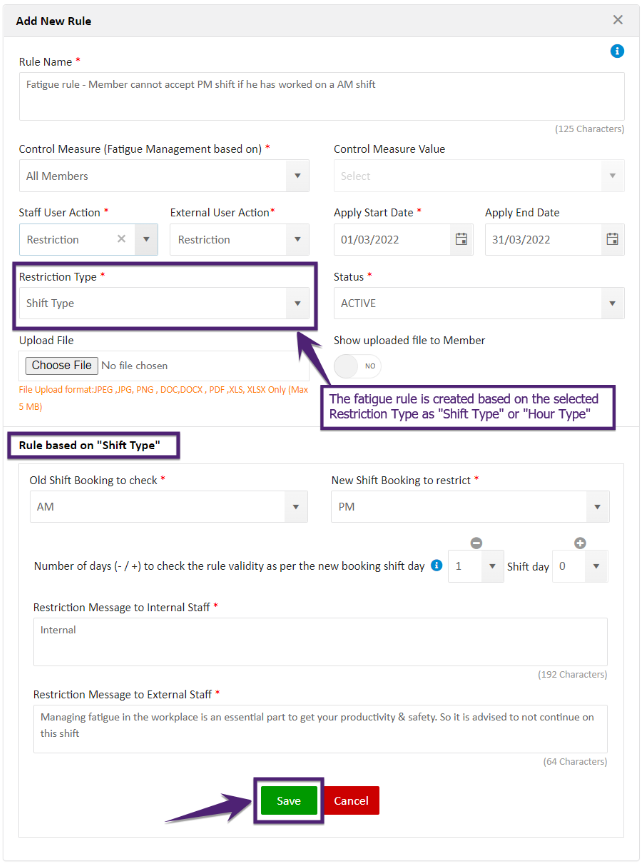
Task: Click the '(64 Characters)' counter text
Action: point(575,761)
